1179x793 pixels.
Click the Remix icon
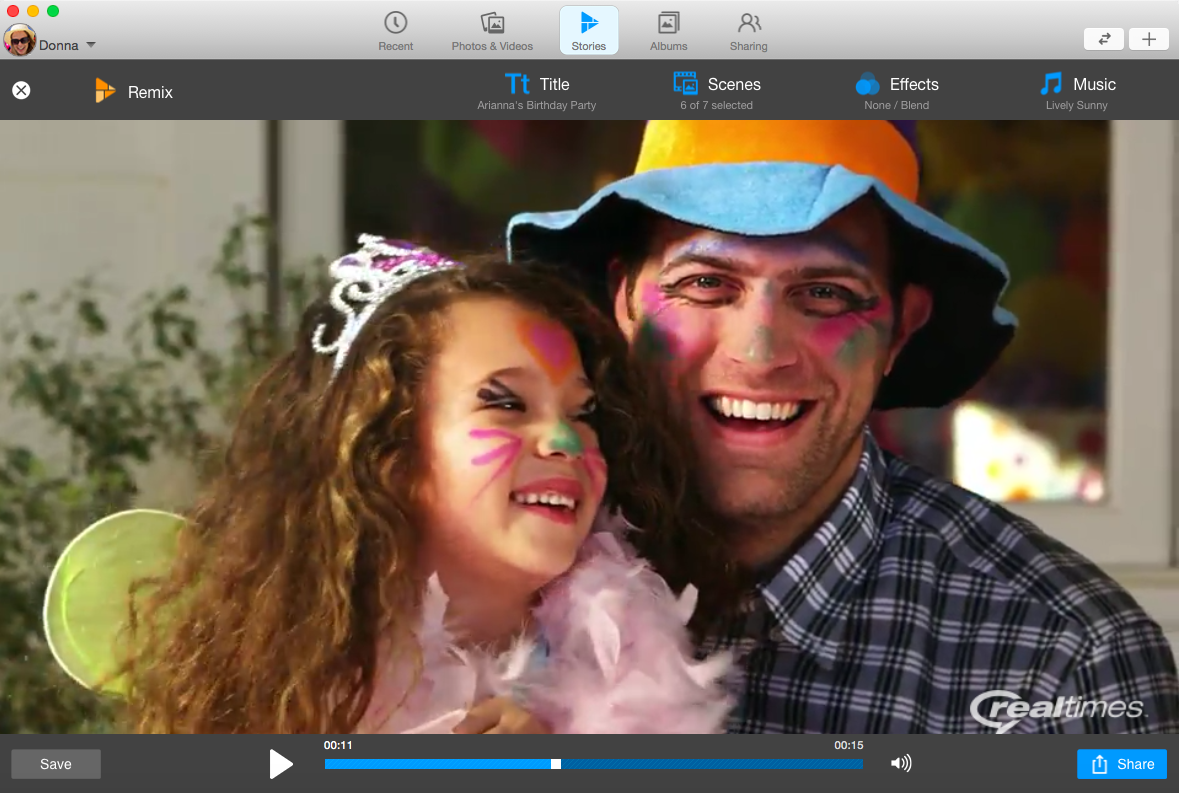coord(105,91)
